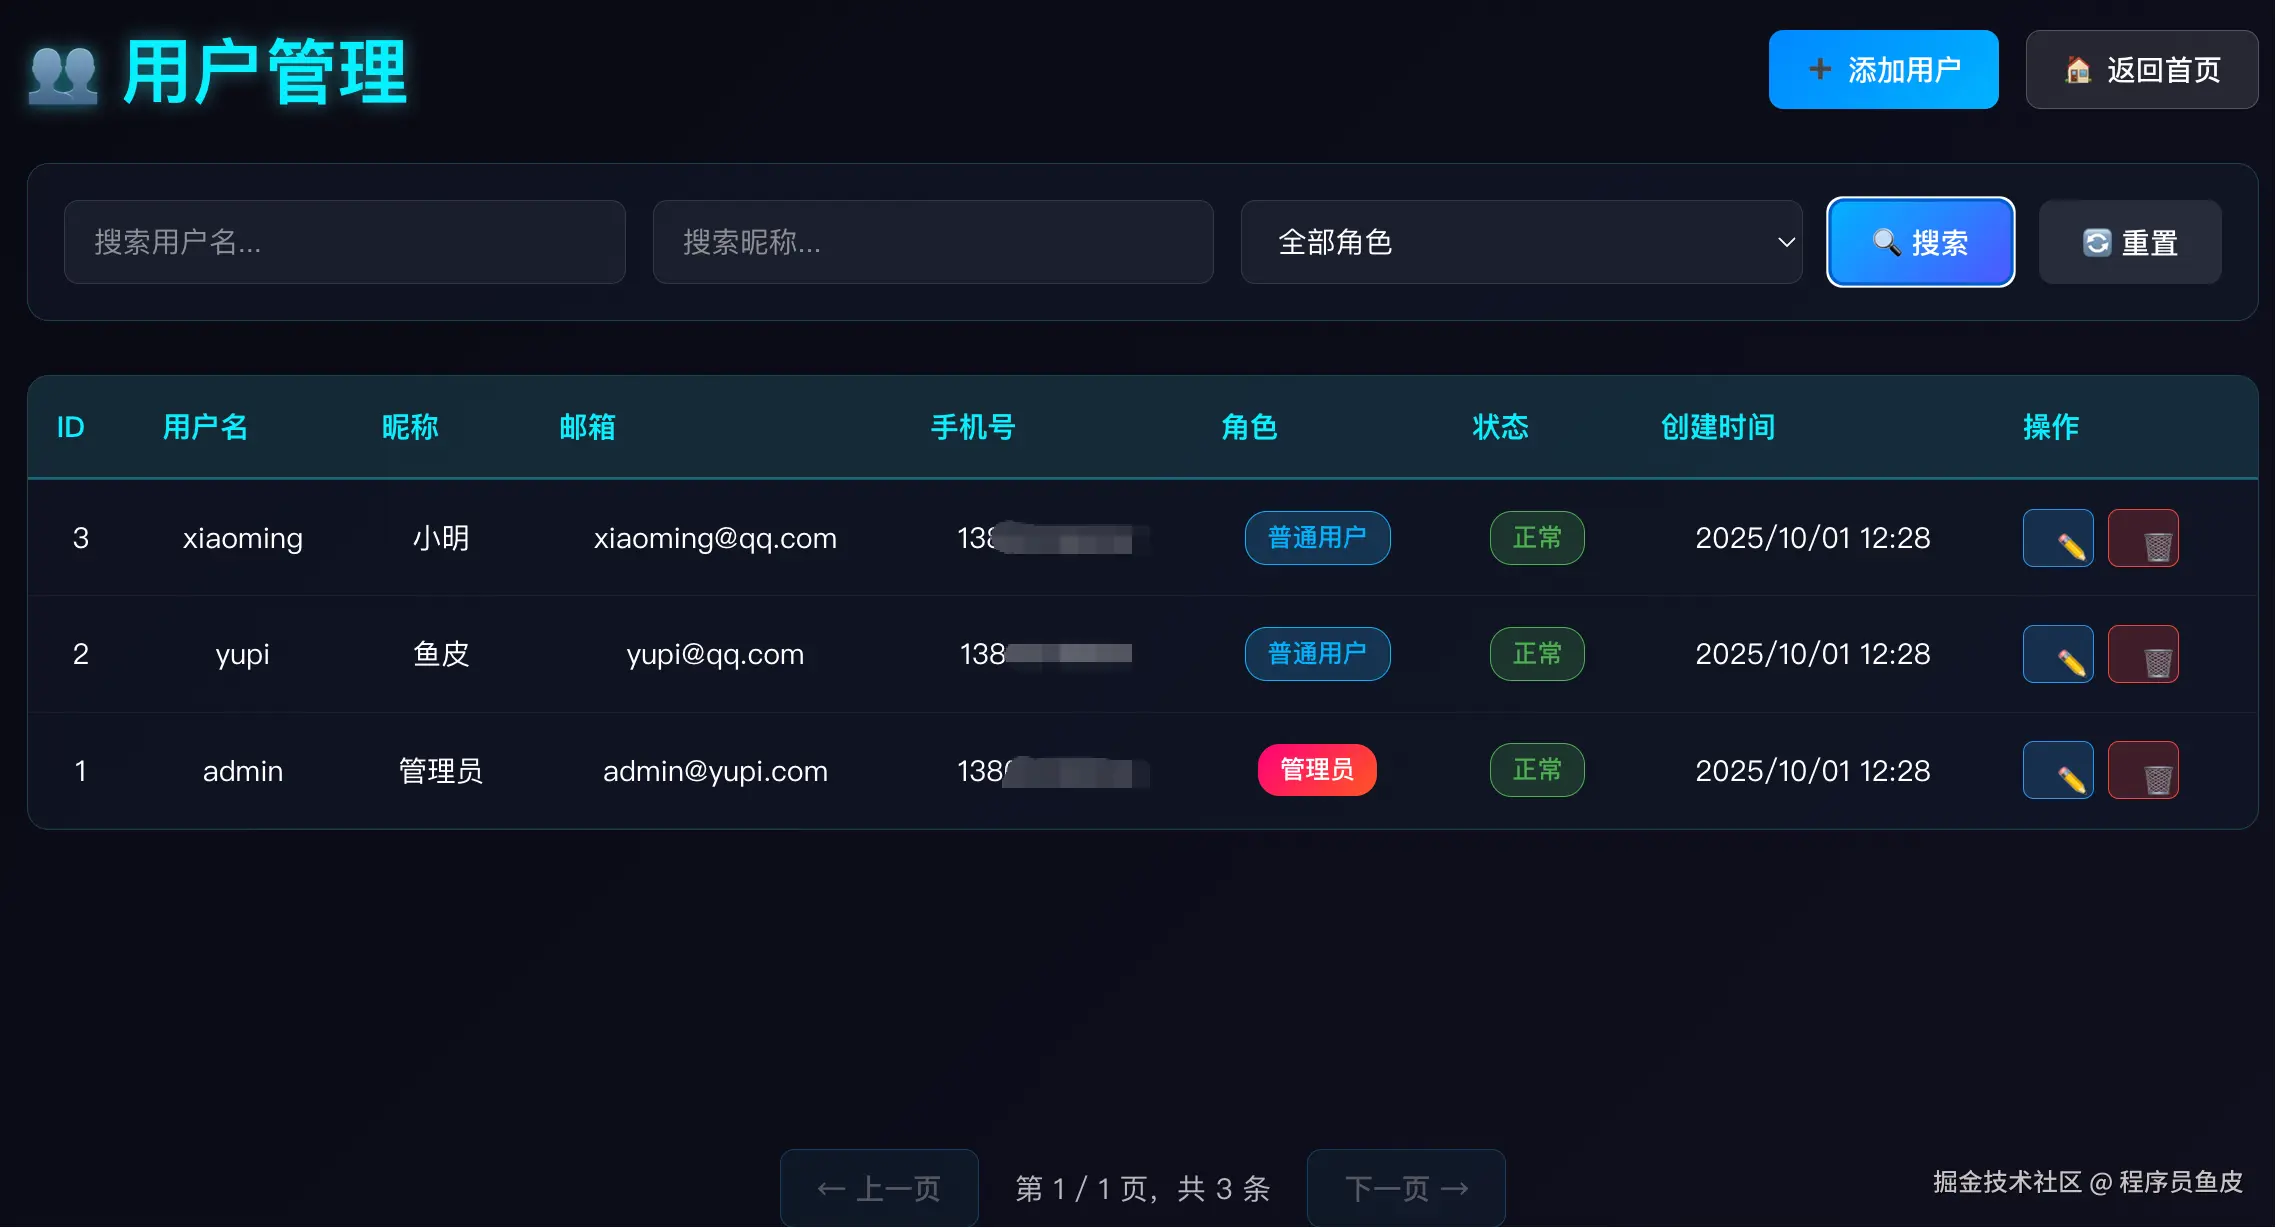Open the 全部角色 role dropdown
The image size is (2276, 1228).
[x=1520, y=242]
